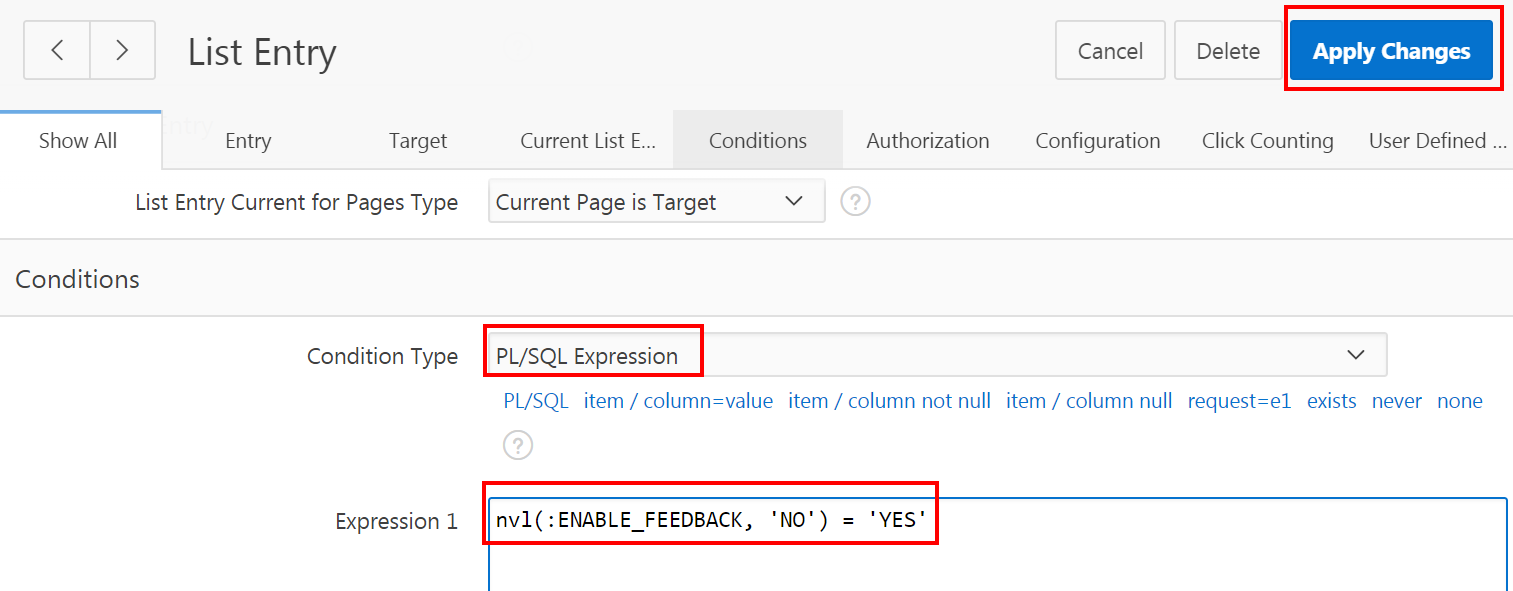Delete this list entry

[x=1227, y=50]
